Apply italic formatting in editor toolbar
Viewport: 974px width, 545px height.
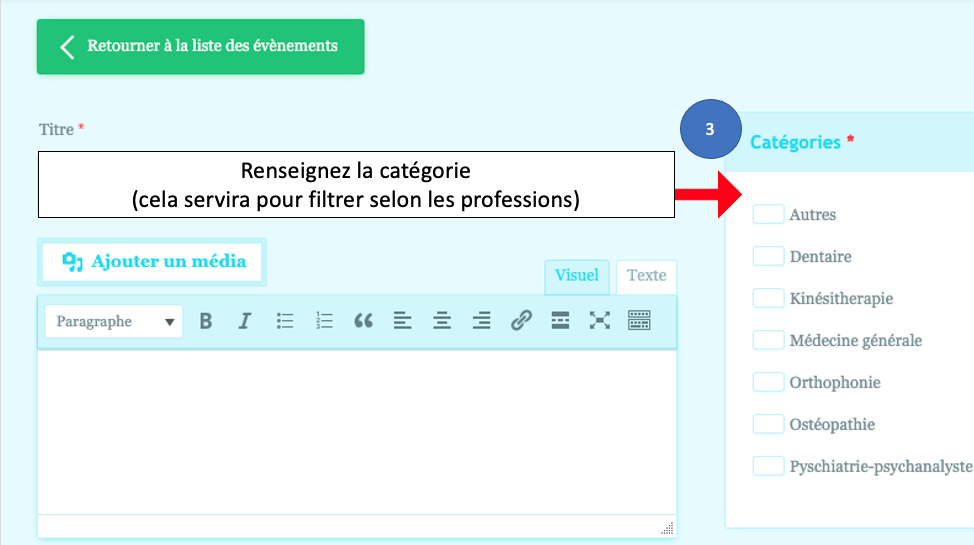[245, 321]
